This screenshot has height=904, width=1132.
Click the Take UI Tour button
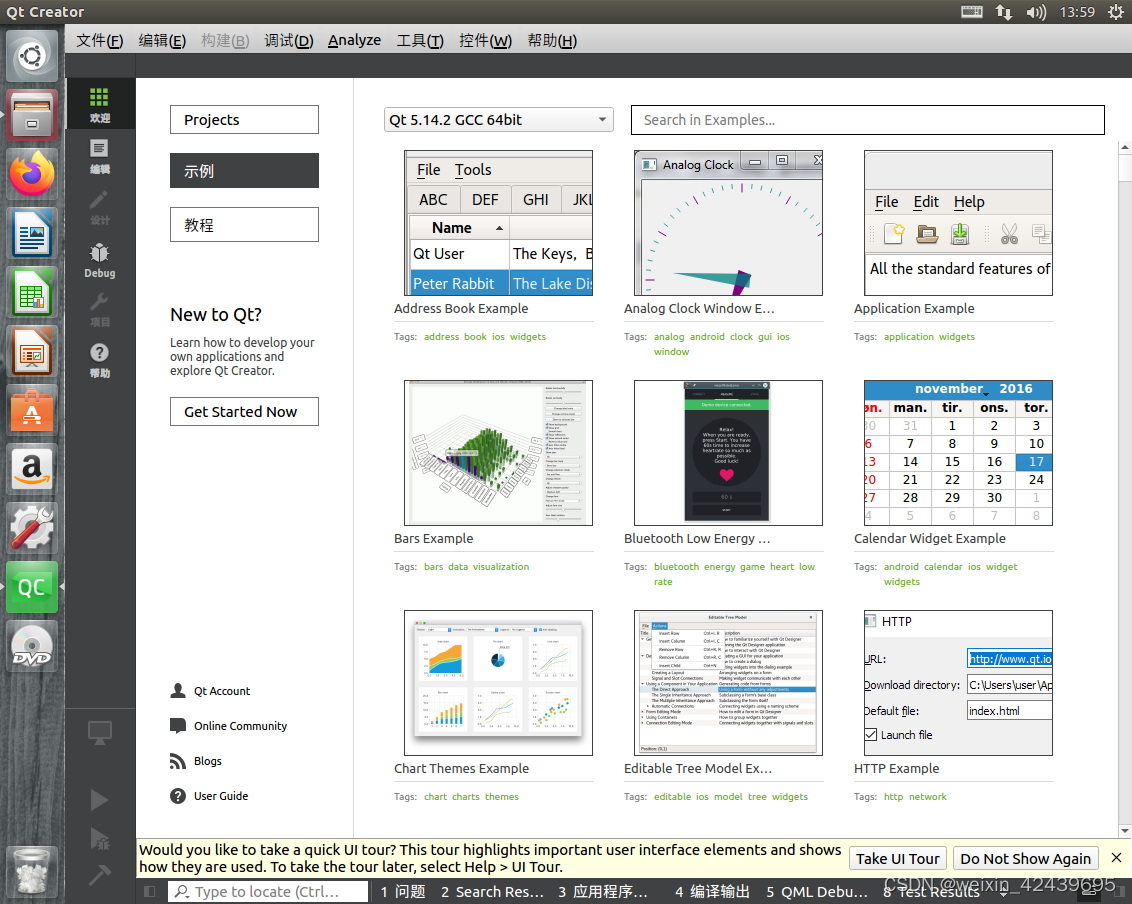(897, 859)
